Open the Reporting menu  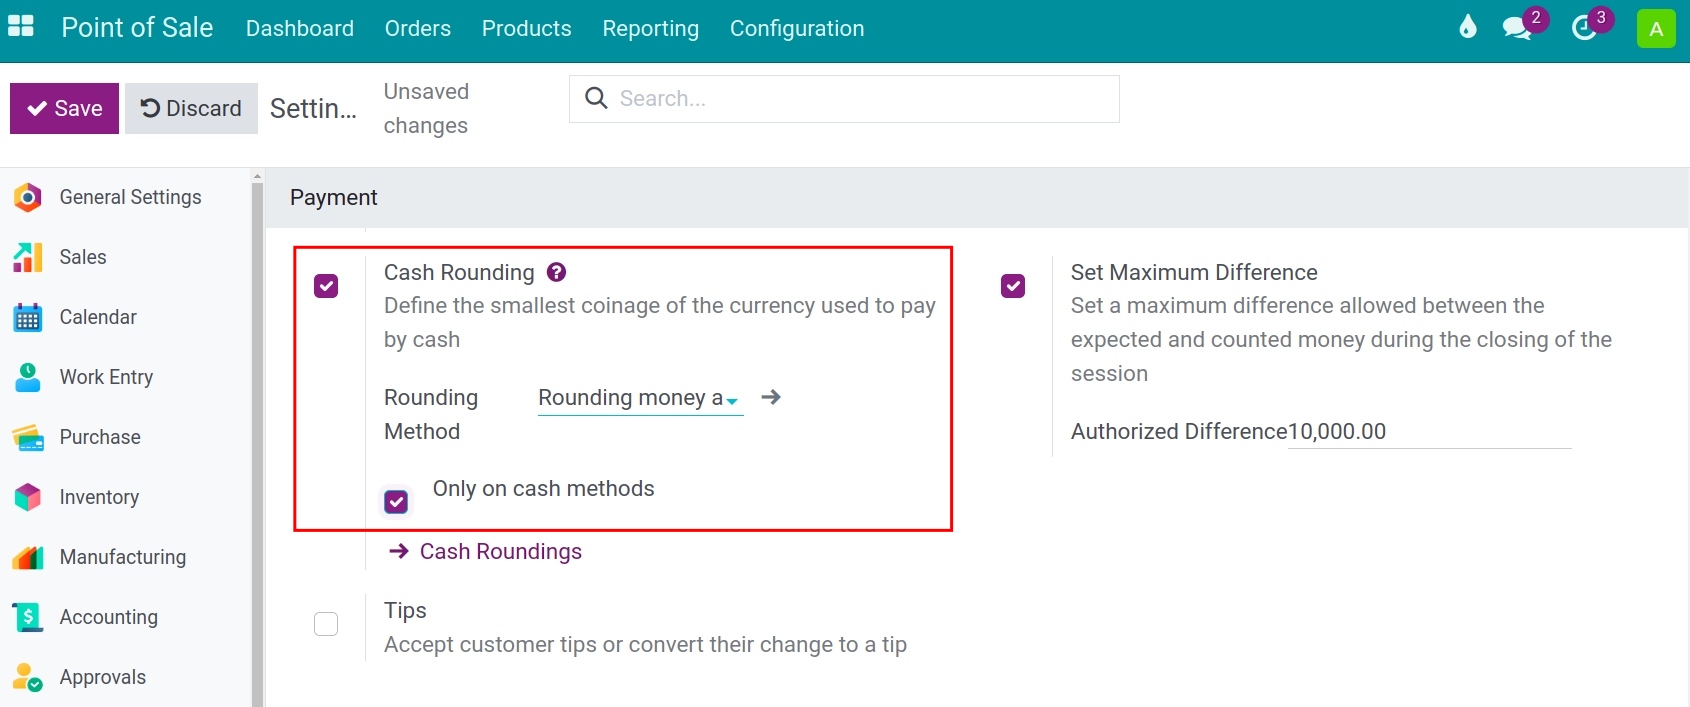(x=651, y=28)
